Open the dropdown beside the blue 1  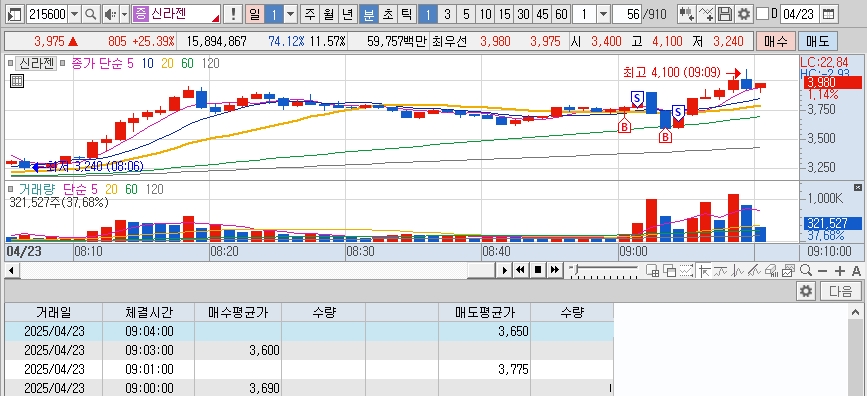(291, 14)
